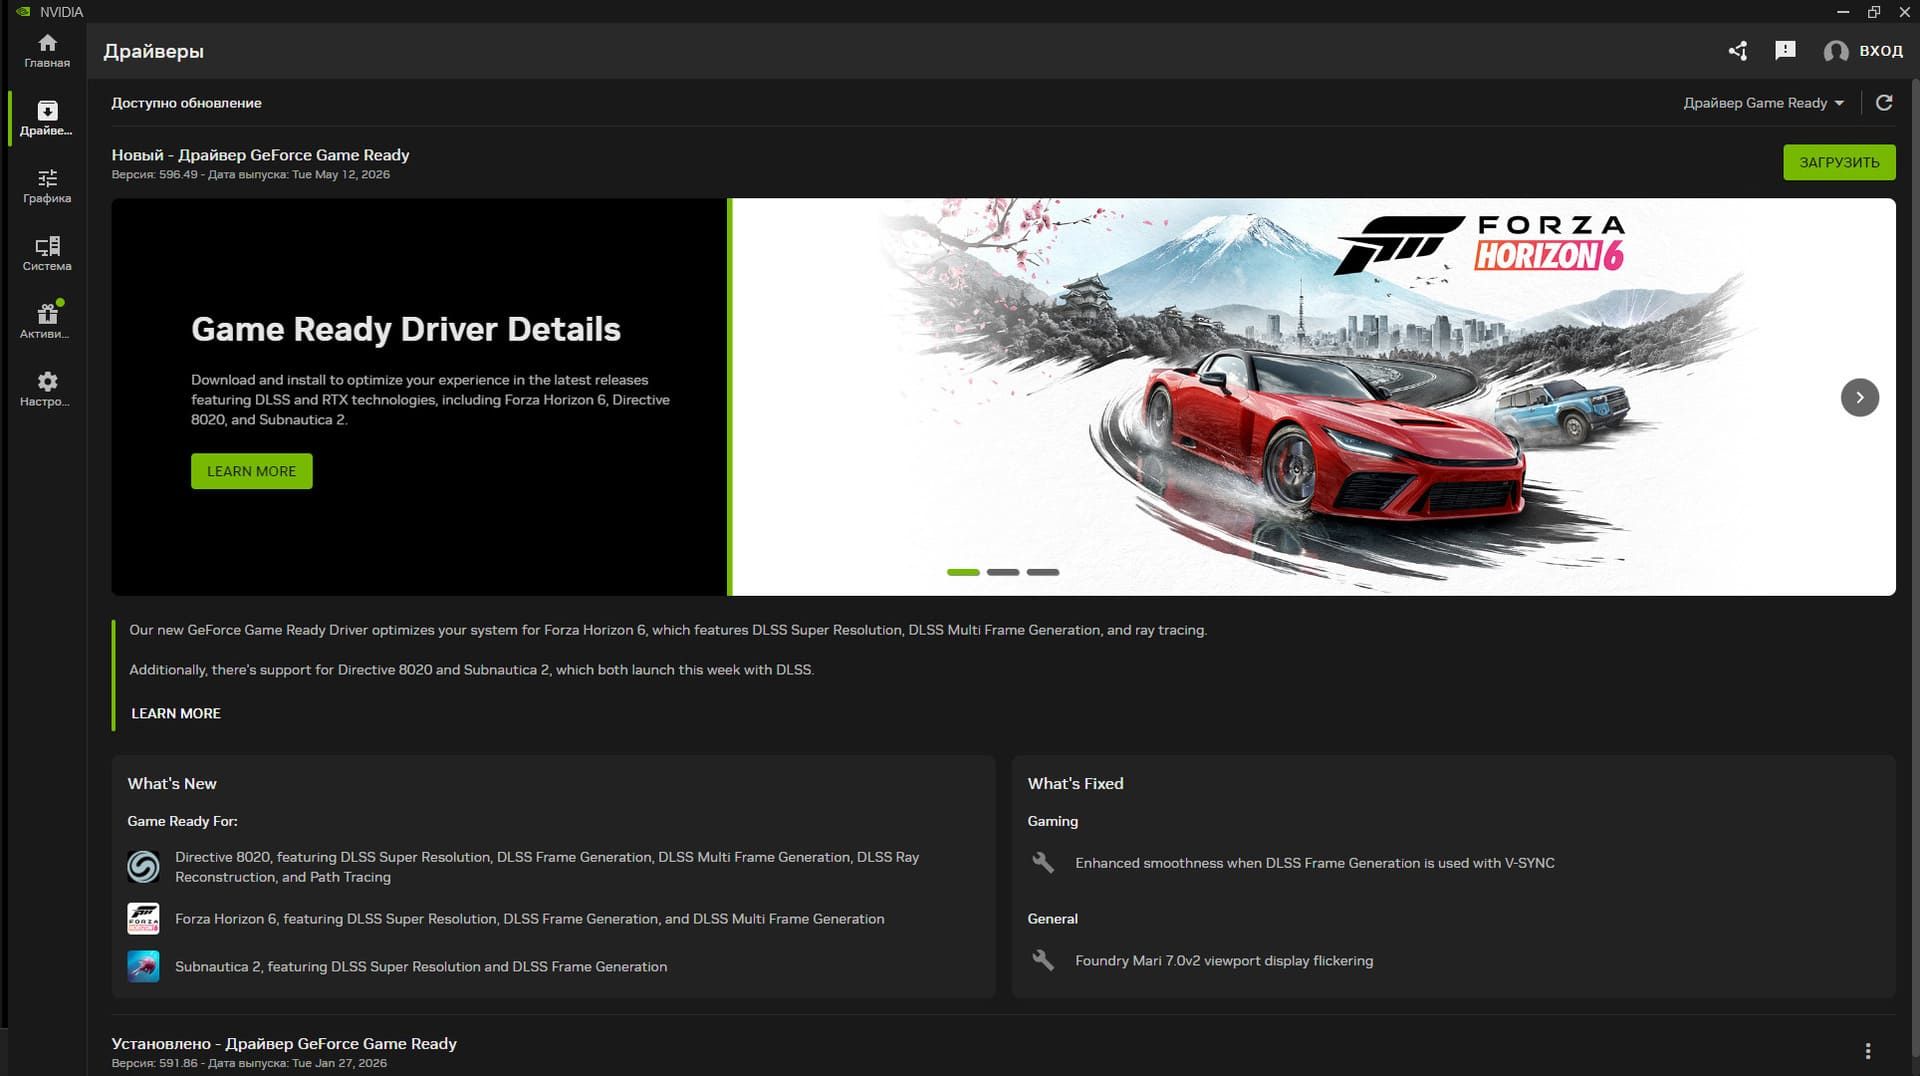1920x1076 pixels.
Task: Click the Установлено driver heading
Action: pyautogui.click(x=284, y=1043)
